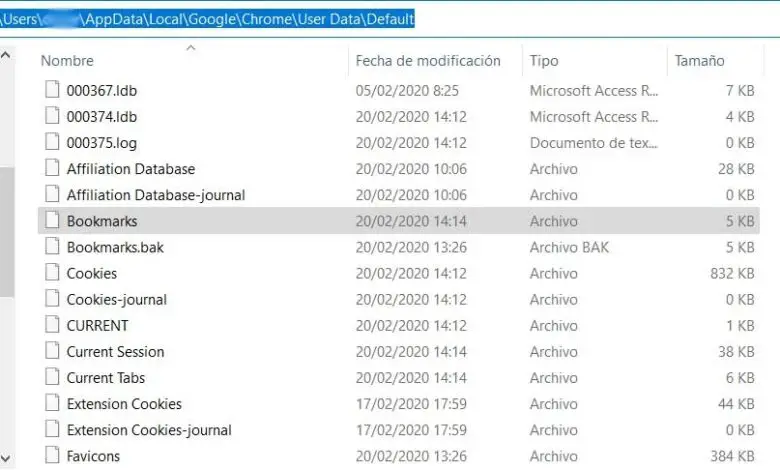780x470 pixels.
Task: Click the Current Session file icon
Action: [x=51, y=351]
